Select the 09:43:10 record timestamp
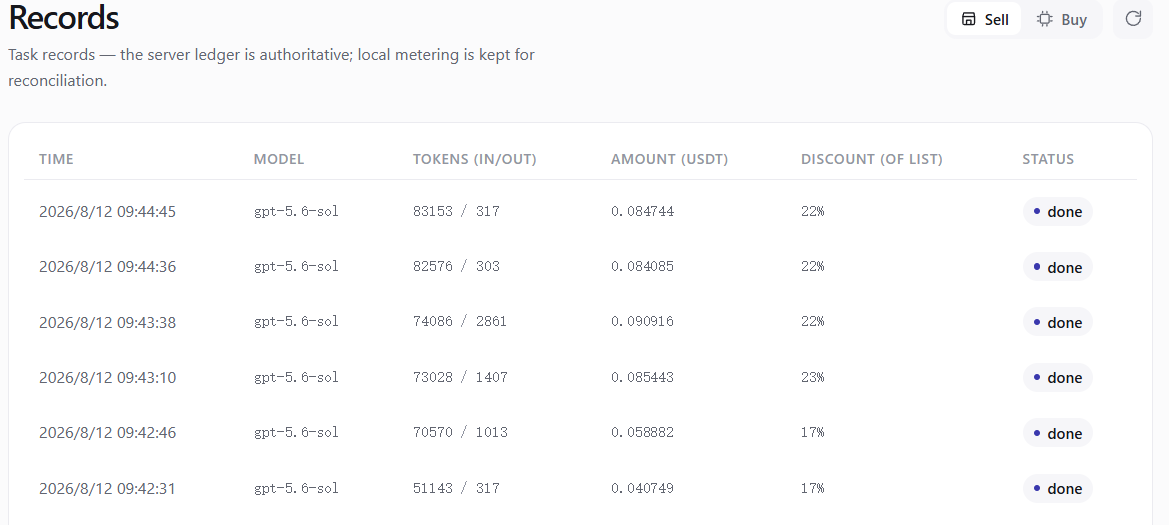This screenshot has width=1169, height=525. [x=107, y=377]
